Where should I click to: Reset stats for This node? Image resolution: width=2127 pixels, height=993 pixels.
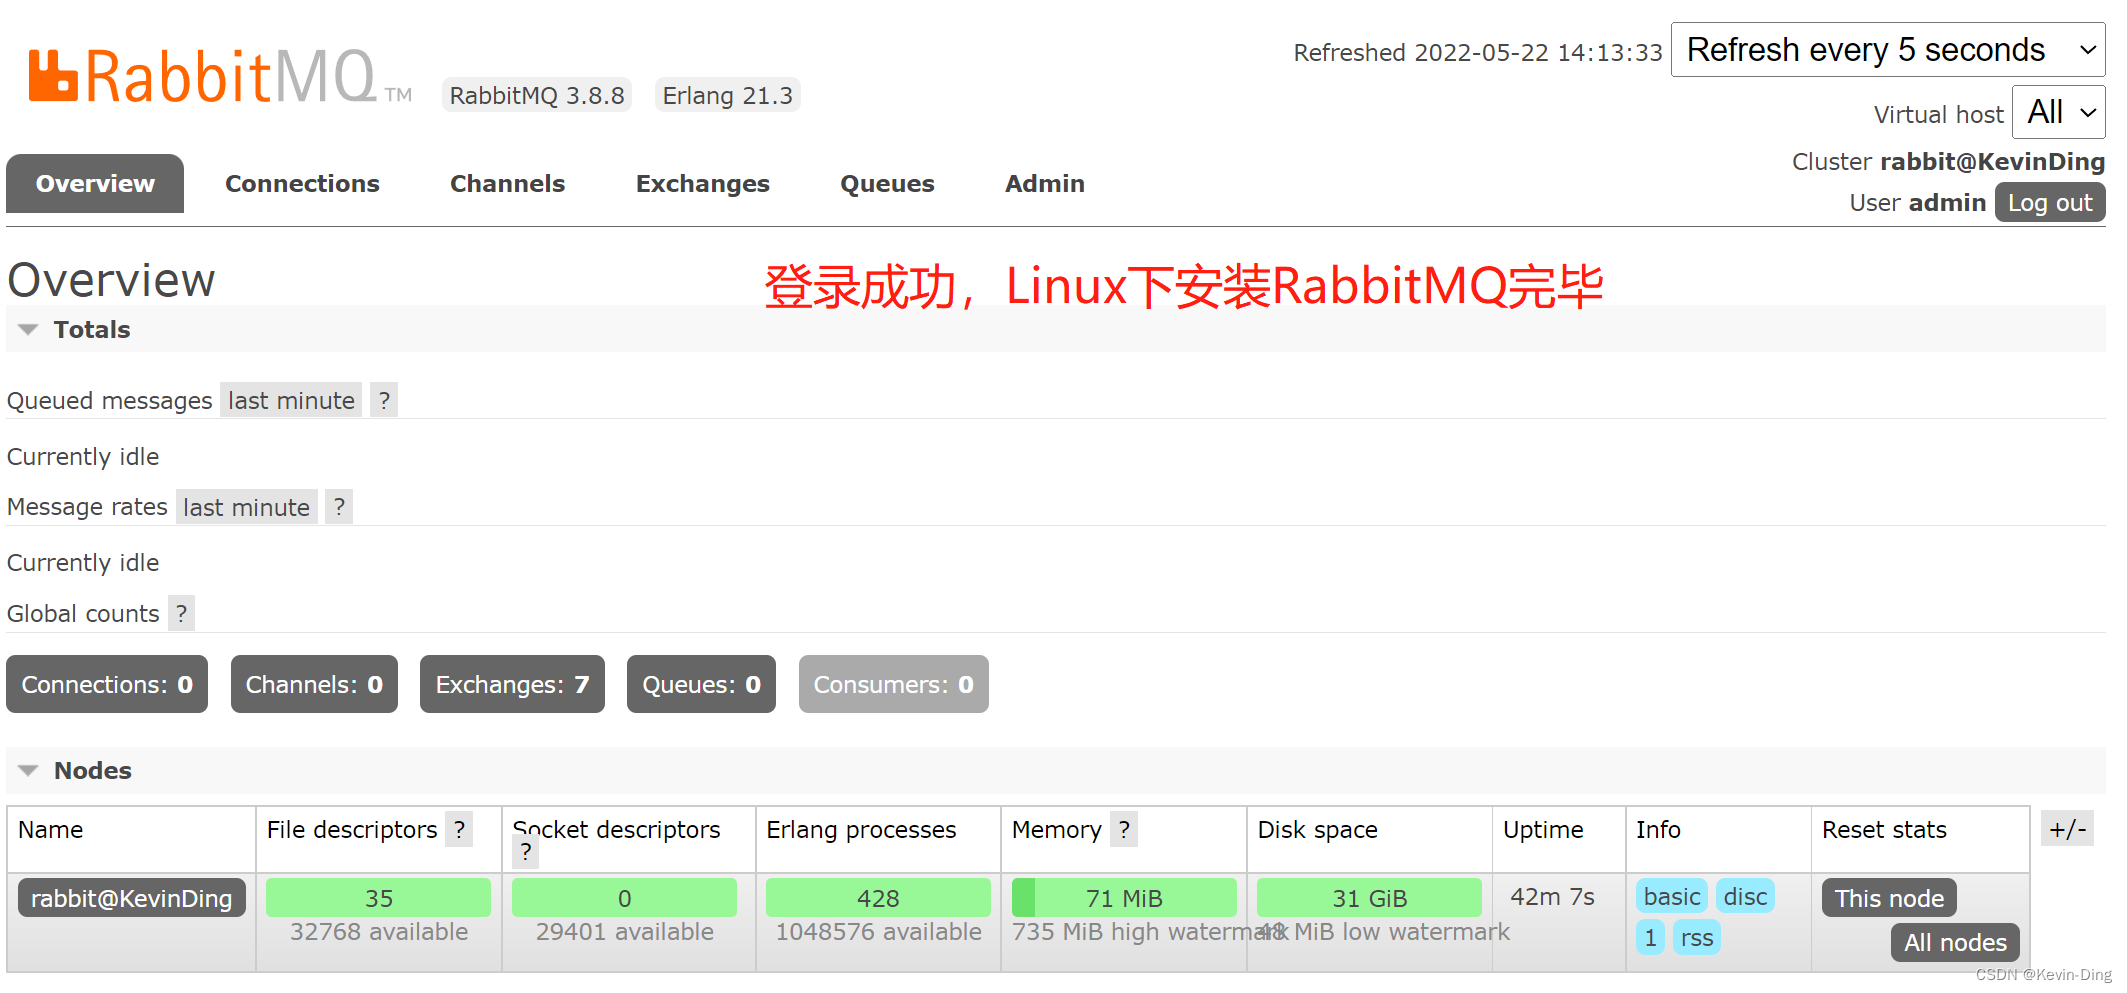(1889, 898)
